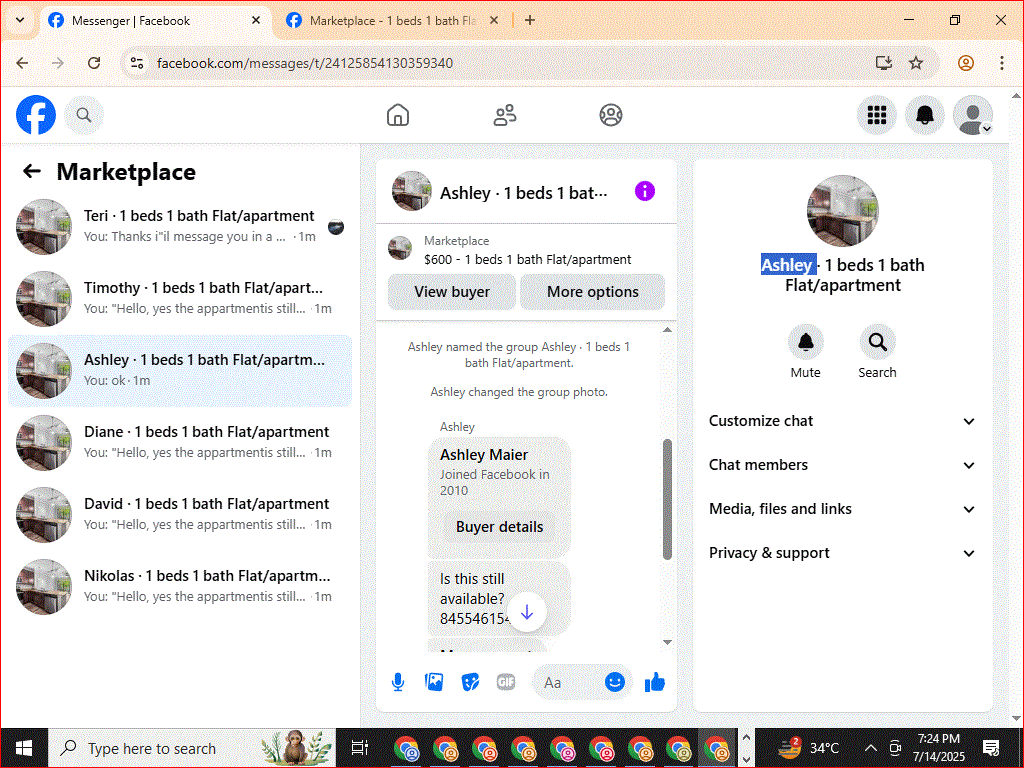
Task: Choose a sticker icon
Action: [470, 682]
